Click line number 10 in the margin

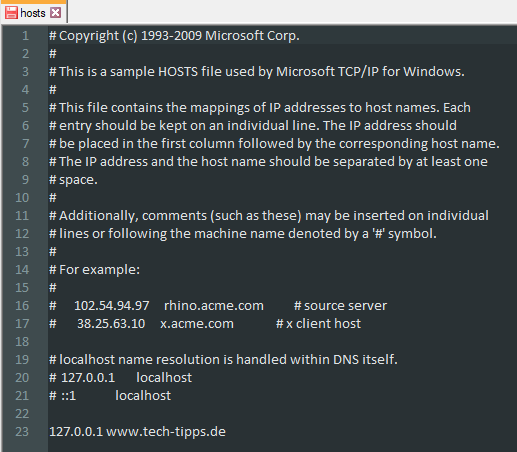point(22,198)
